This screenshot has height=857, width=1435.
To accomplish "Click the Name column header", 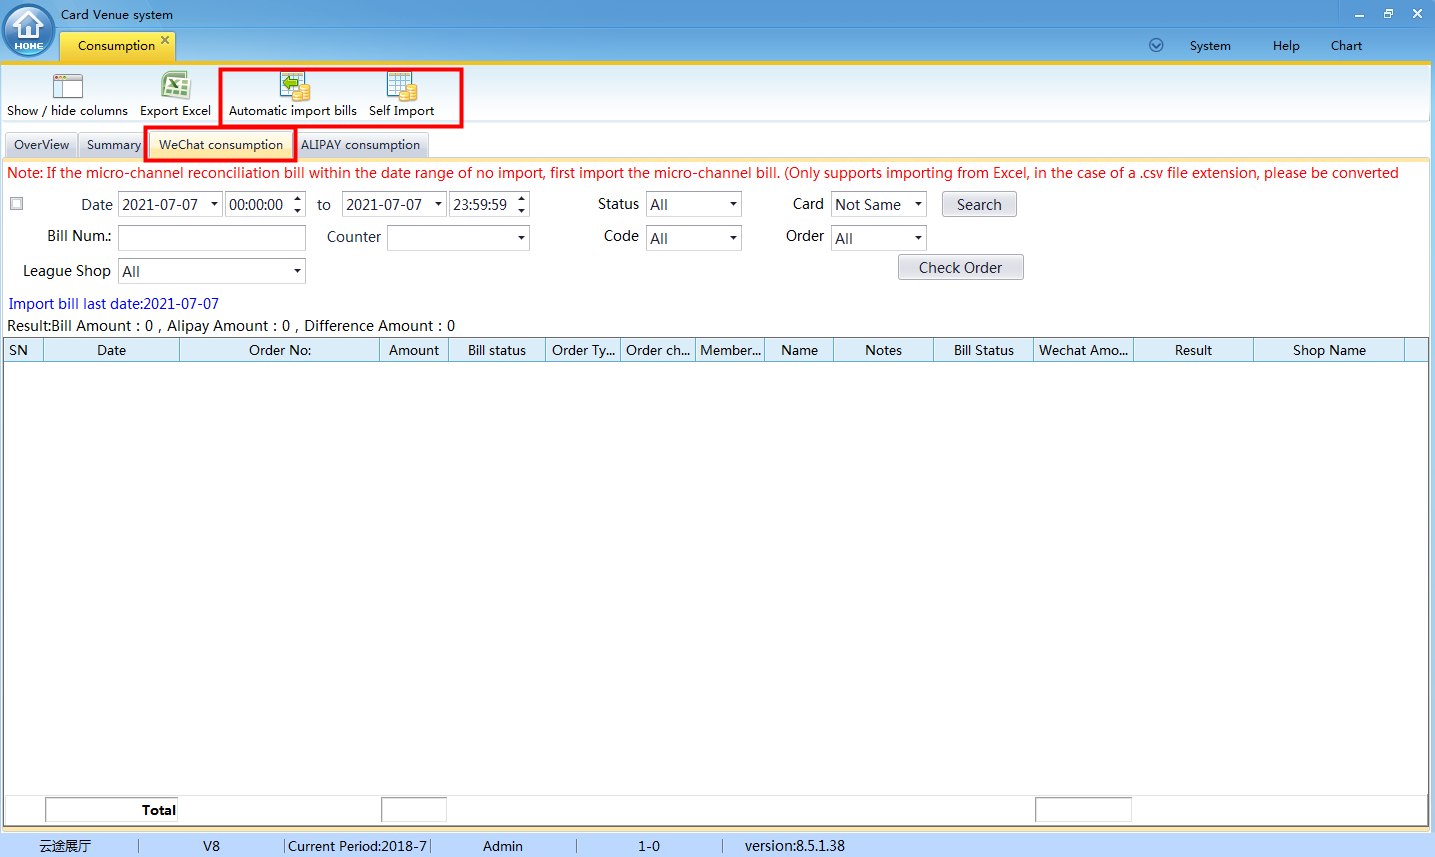I will pyautogui.click(x=799, y=350).
